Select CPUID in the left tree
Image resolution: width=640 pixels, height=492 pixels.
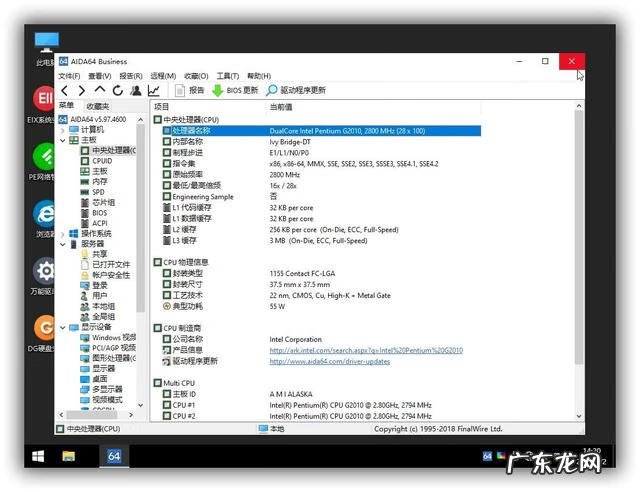coord(102,160)
